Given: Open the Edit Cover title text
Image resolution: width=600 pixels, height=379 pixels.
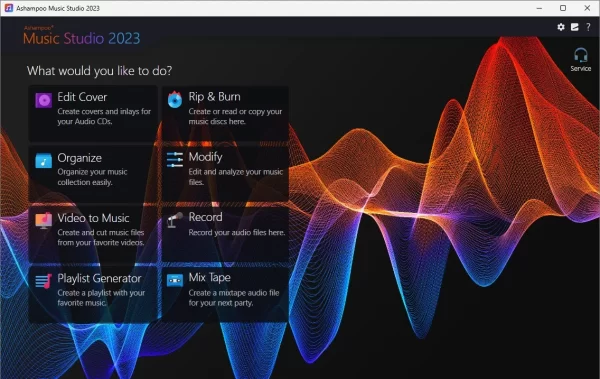Looking at the screenshot, I should [x=82, y=97].
